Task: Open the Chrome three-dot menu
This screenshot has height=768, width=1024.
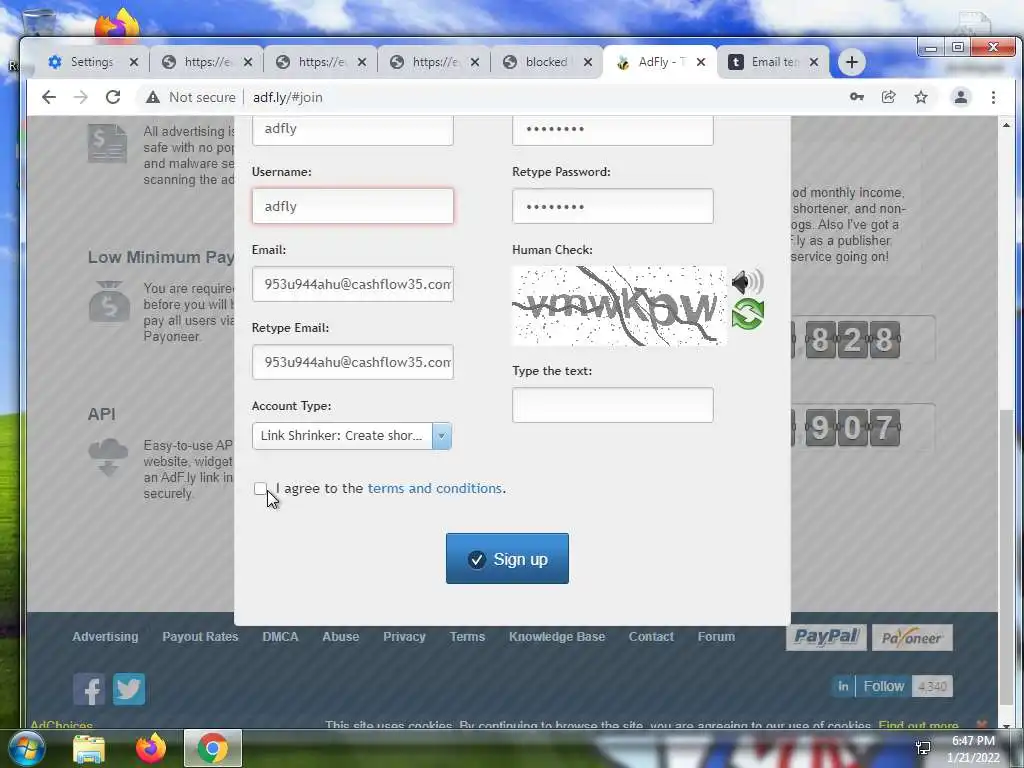Action: pos(993,97)
